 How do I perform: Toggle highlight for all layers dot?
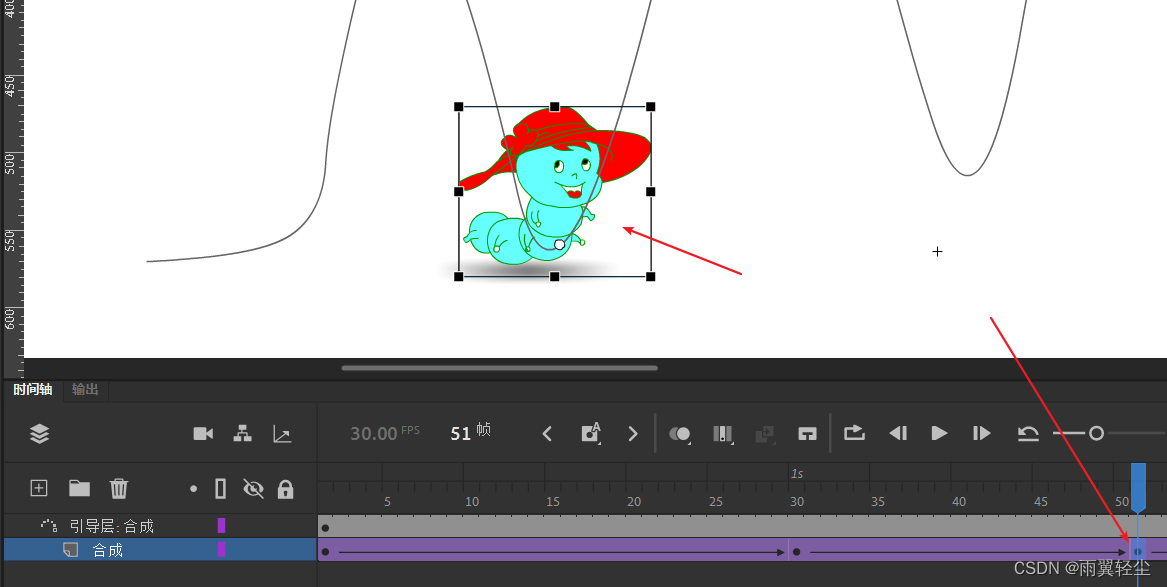click(194, 489)
